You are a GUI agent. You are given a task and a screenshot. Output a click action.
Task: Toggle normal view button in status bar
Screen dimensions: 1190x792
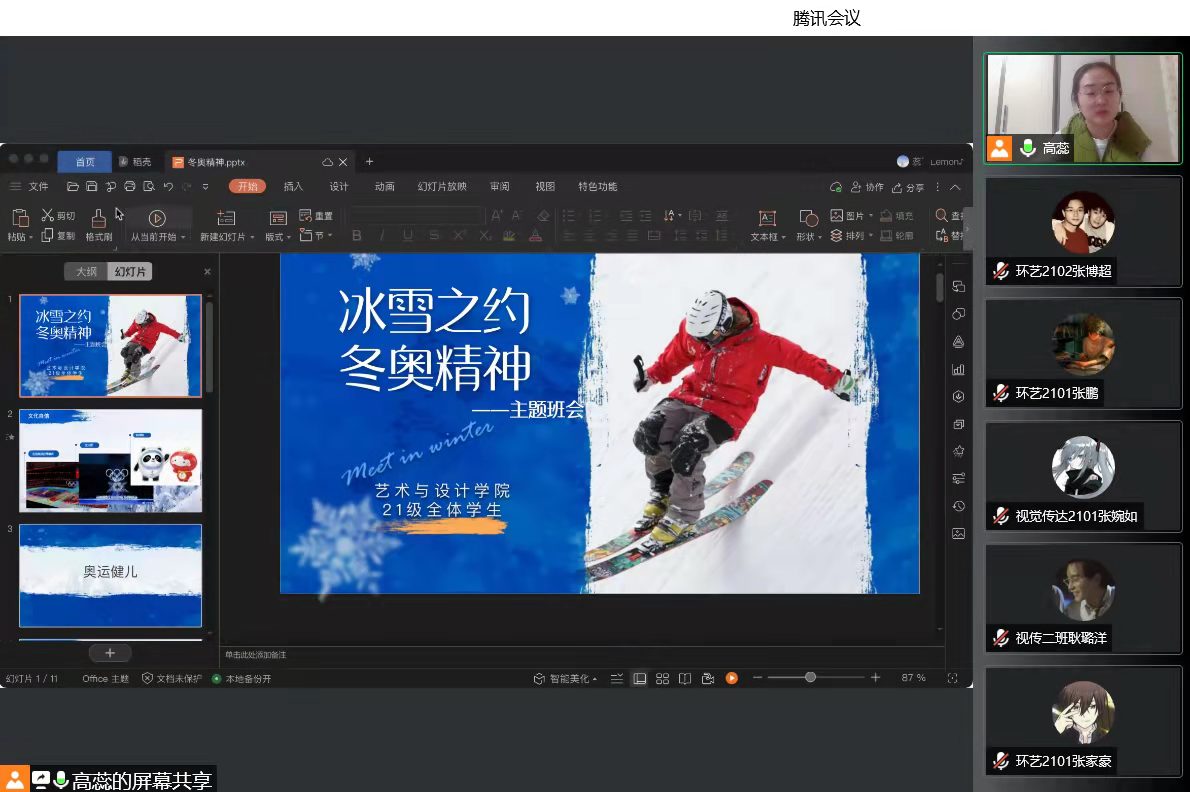tap(639, 678)
